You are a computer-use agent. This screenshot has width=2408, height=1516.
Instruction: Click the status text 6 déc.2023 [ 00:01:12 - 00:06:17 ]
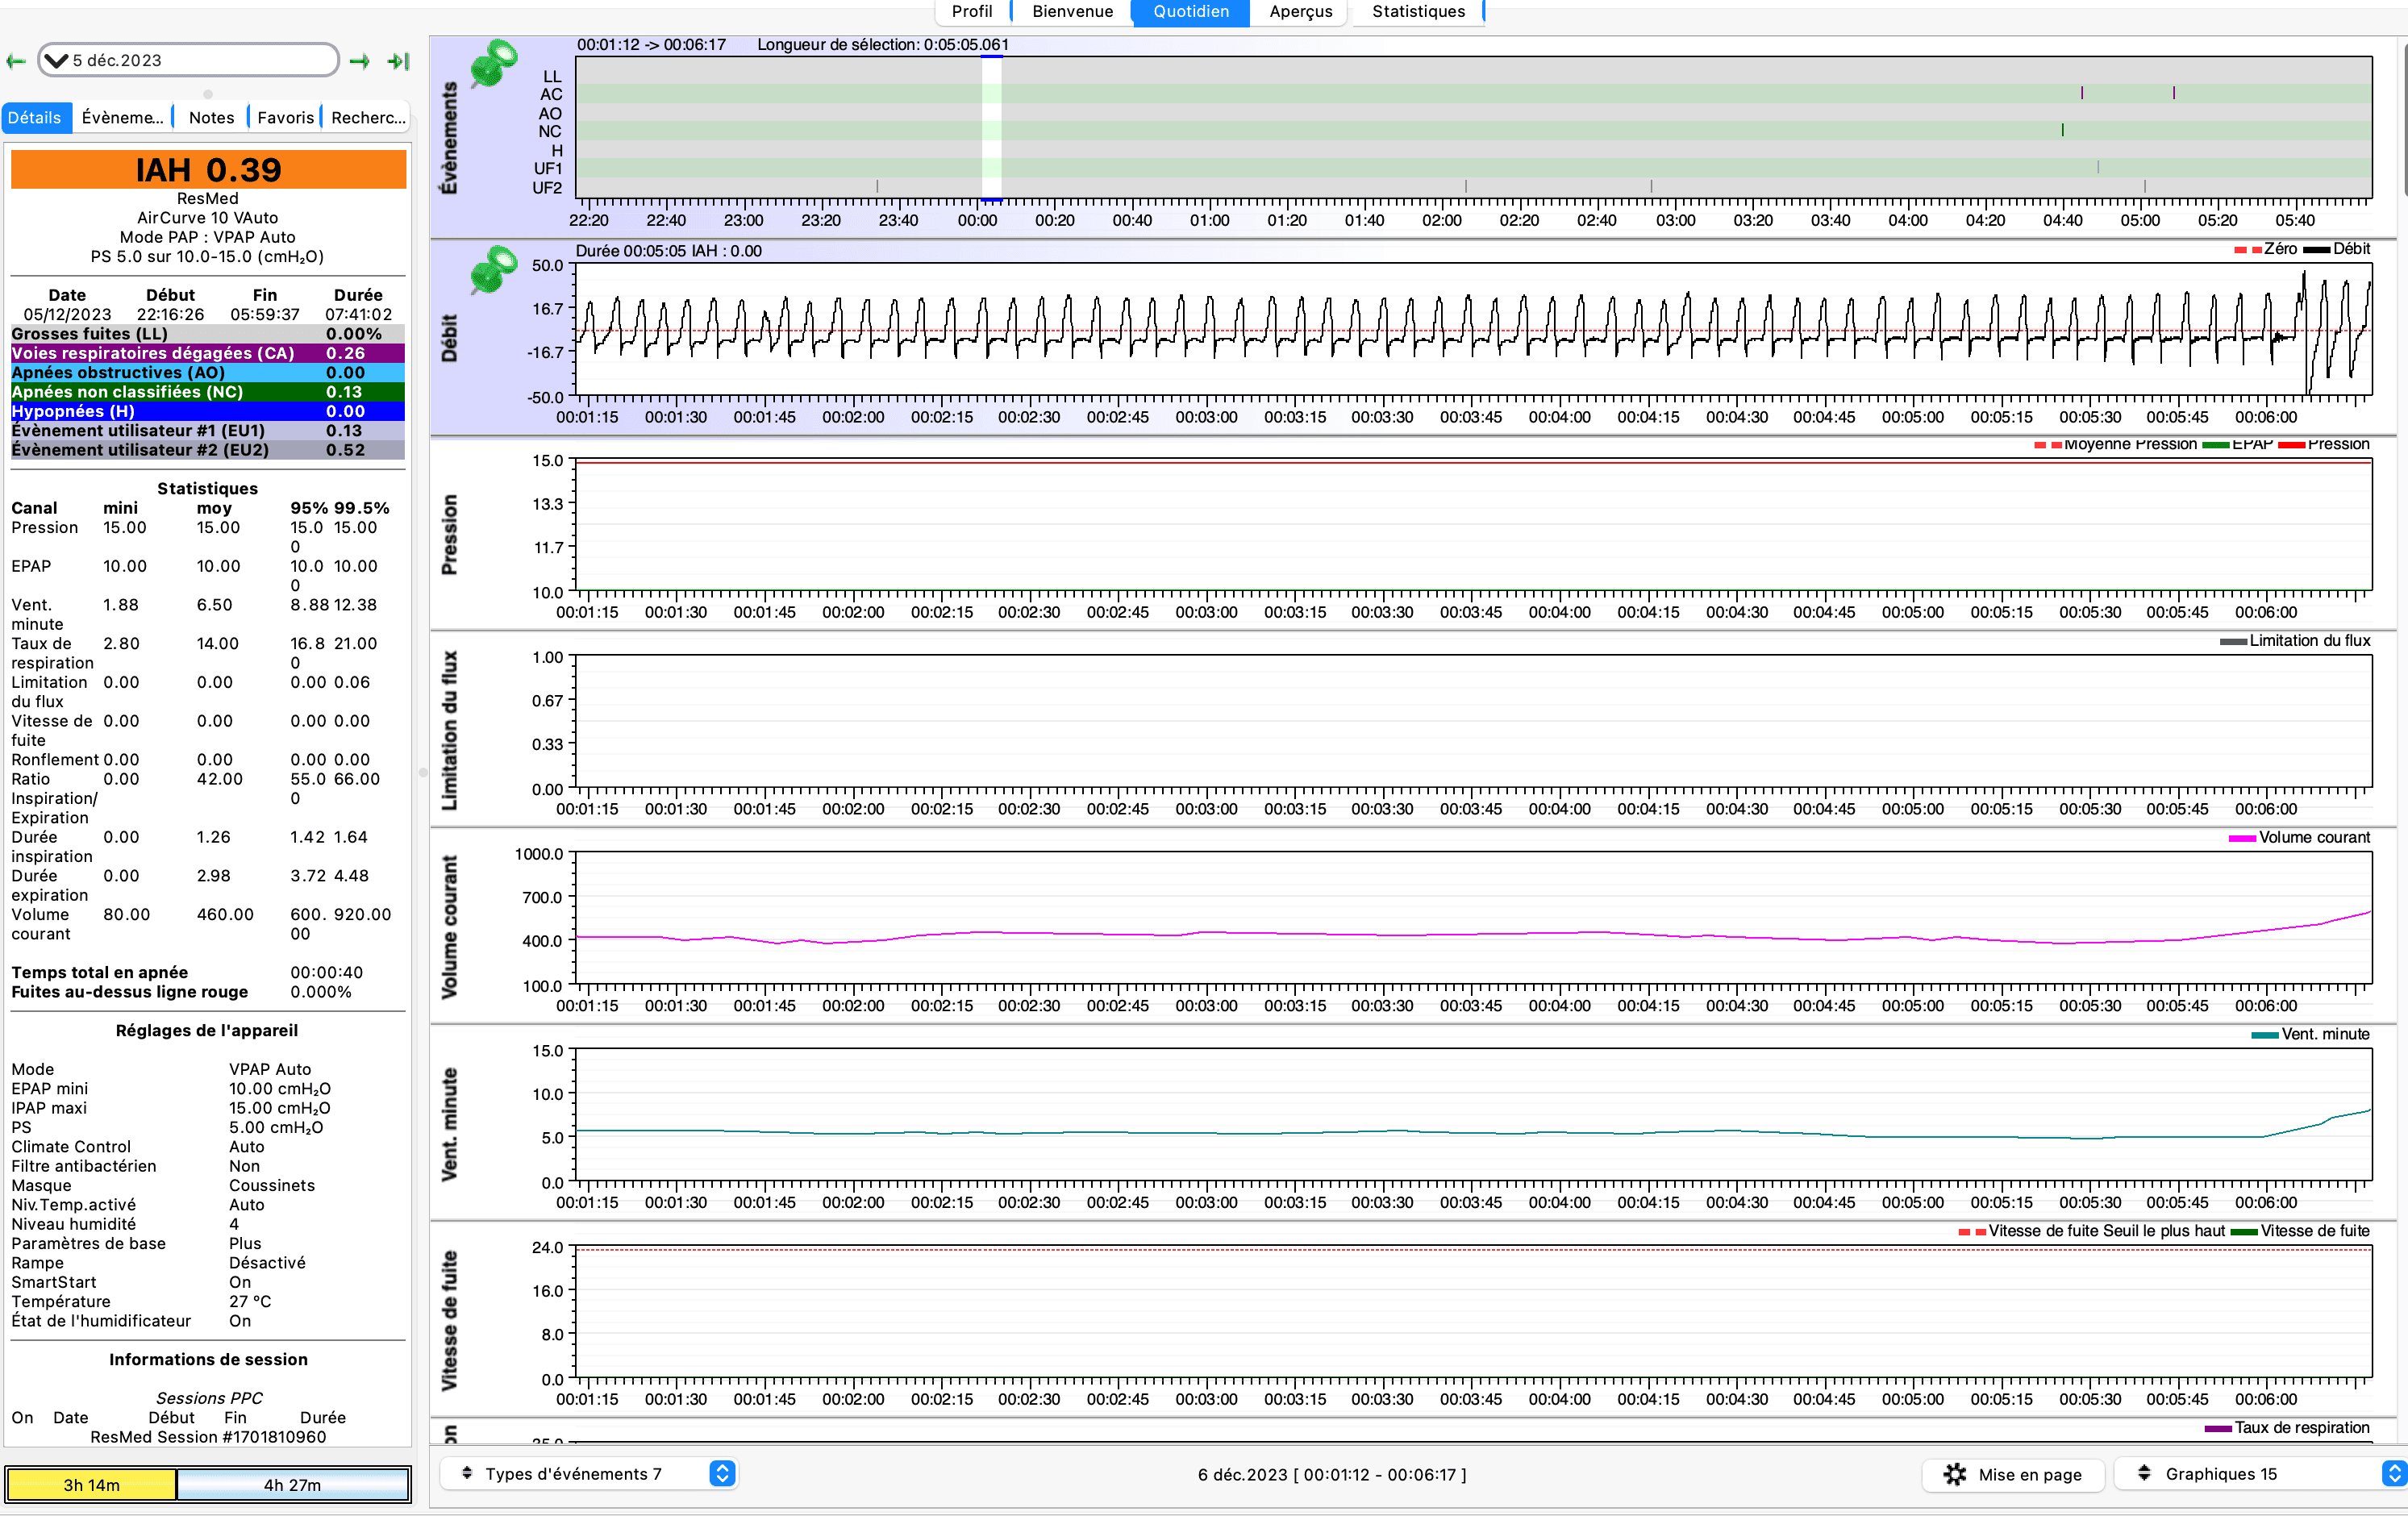pos(1332,1475)
